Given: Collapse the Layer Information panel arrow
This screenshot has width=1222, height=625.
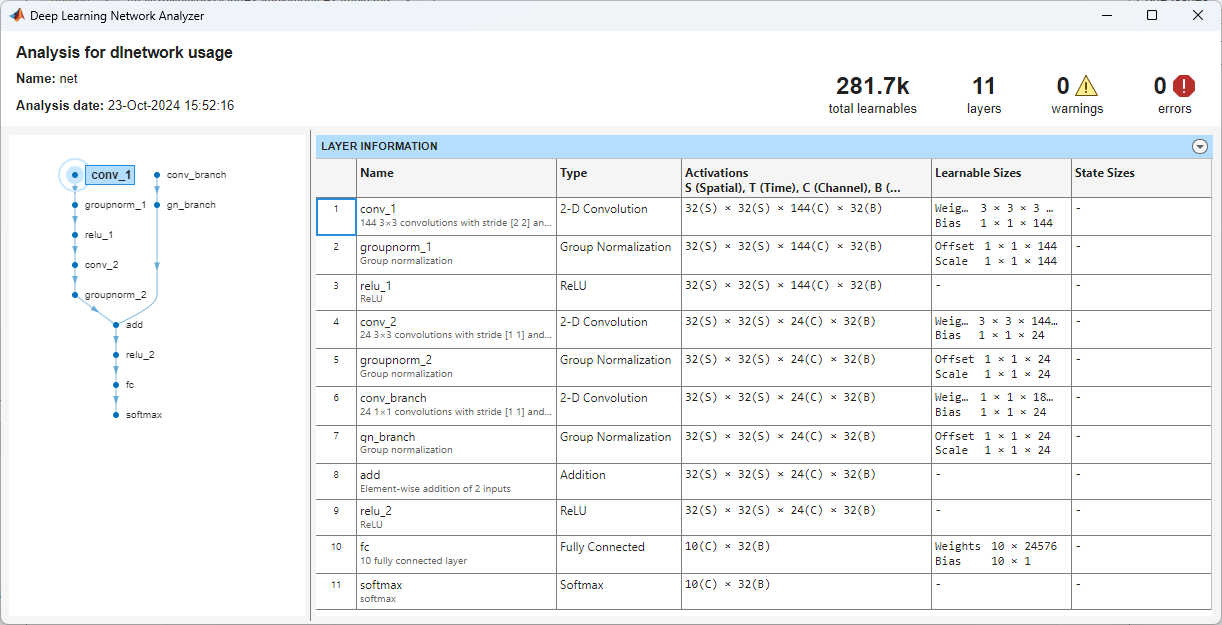Looking at the screenshot, I should click(1200, 146).
